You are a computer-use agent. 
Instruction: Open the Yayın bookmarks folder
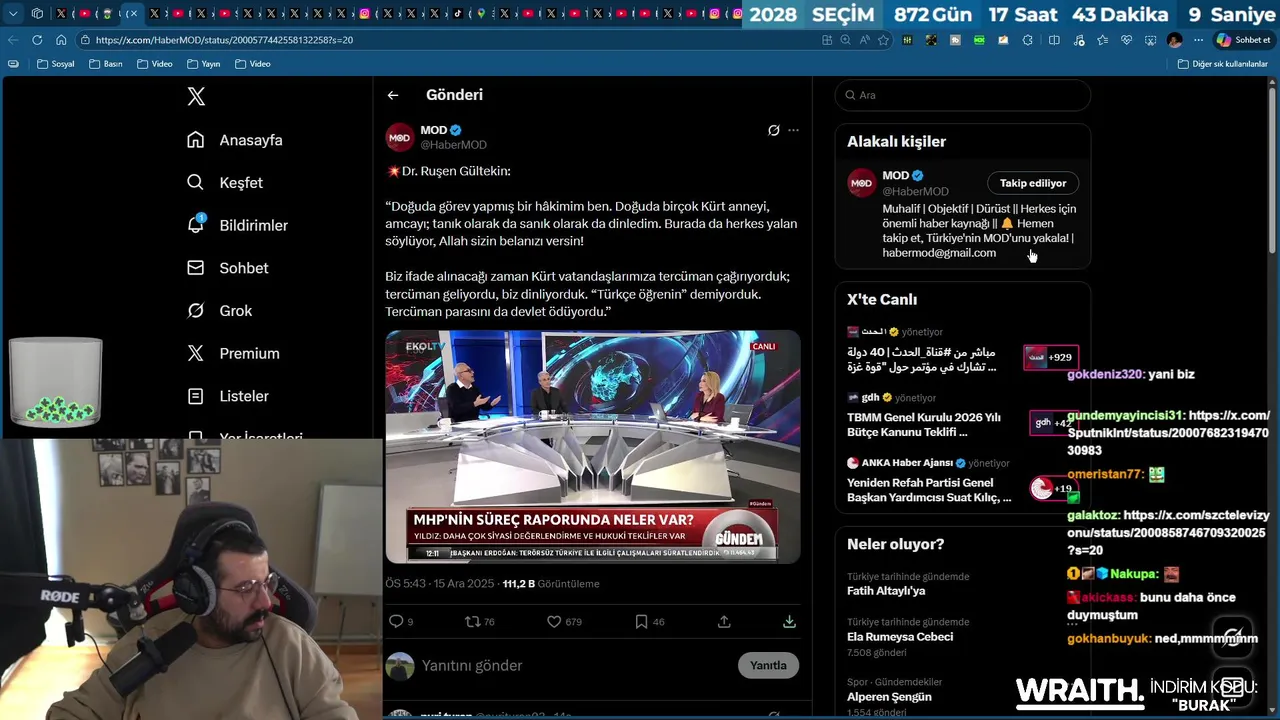pos(203,64)
